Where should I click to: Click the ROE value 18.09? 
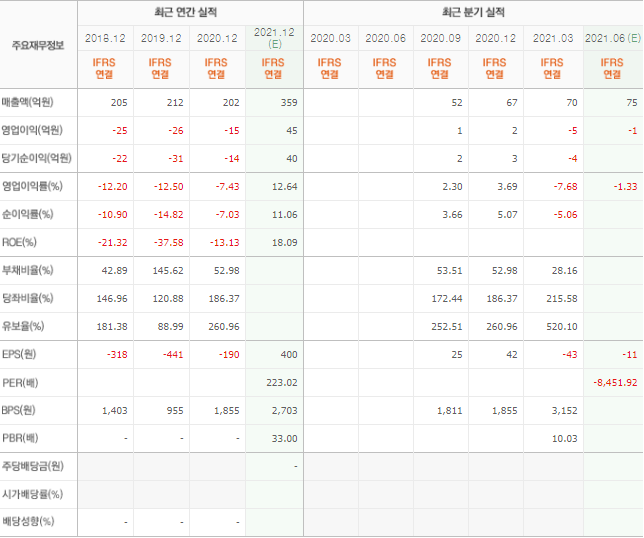285,242
